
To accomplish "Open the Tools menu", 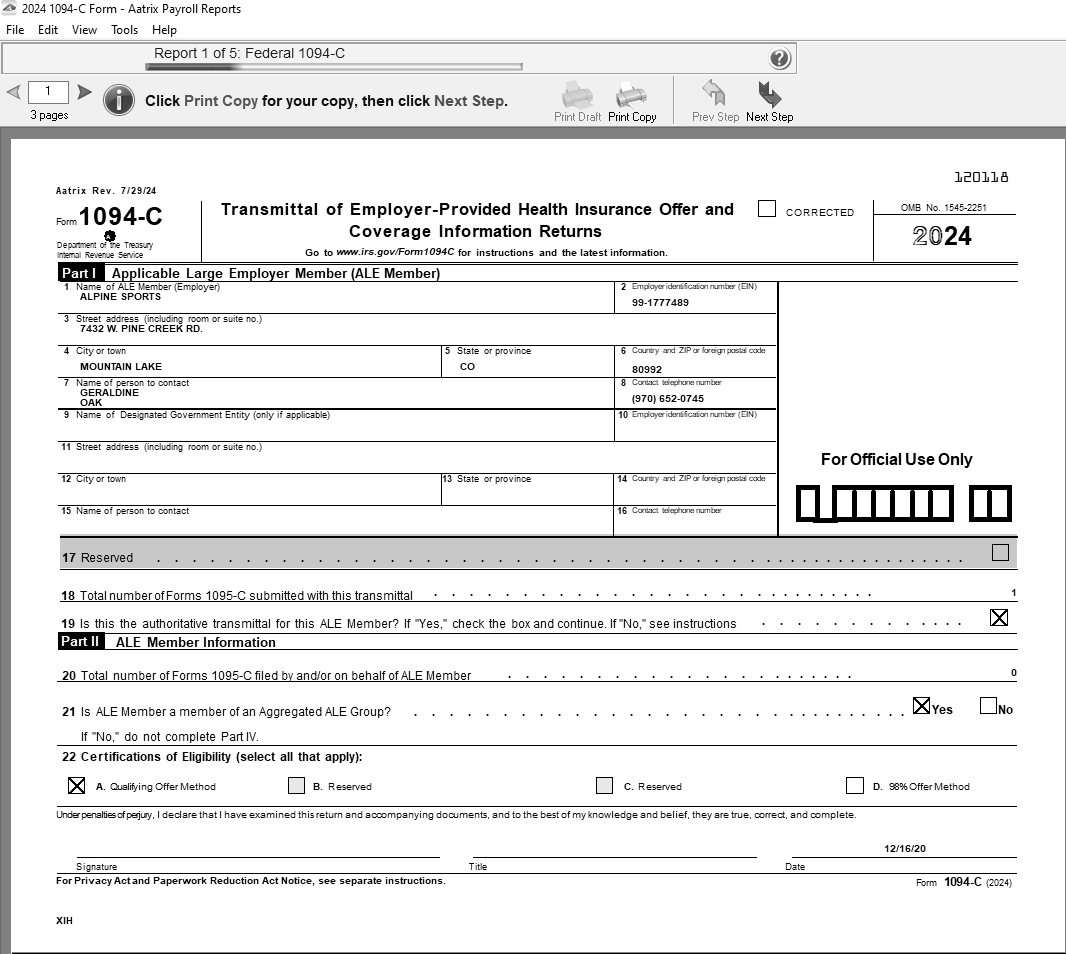I will coord(124,30).
